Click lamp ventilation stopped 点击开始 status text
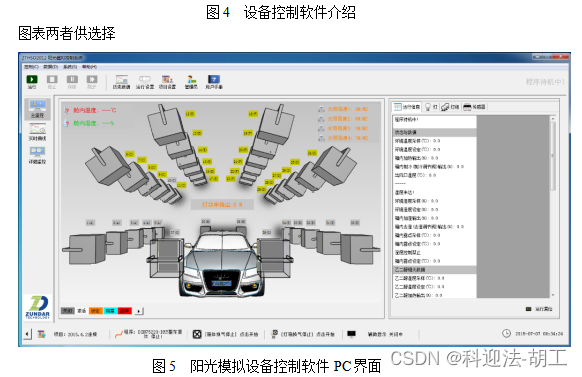Viewport: 582px width, 377px height. (x=307, y=334)
